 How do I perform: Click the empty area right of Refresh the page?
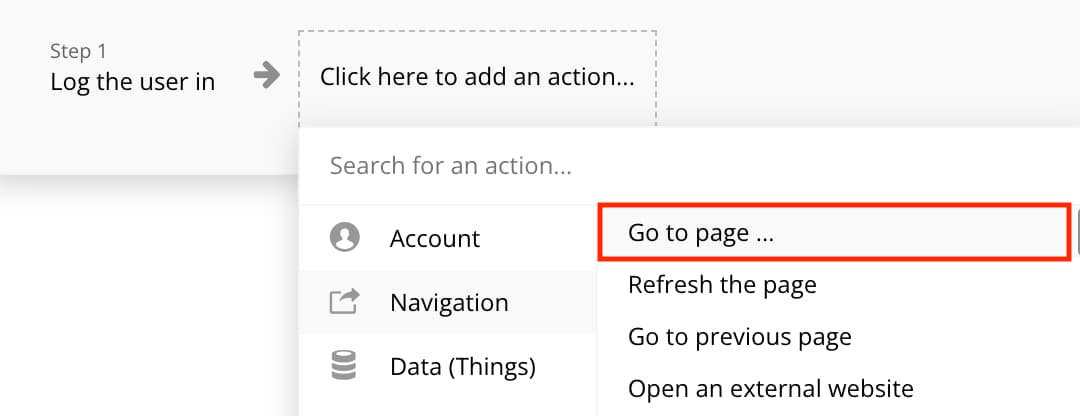click(944, 284)
